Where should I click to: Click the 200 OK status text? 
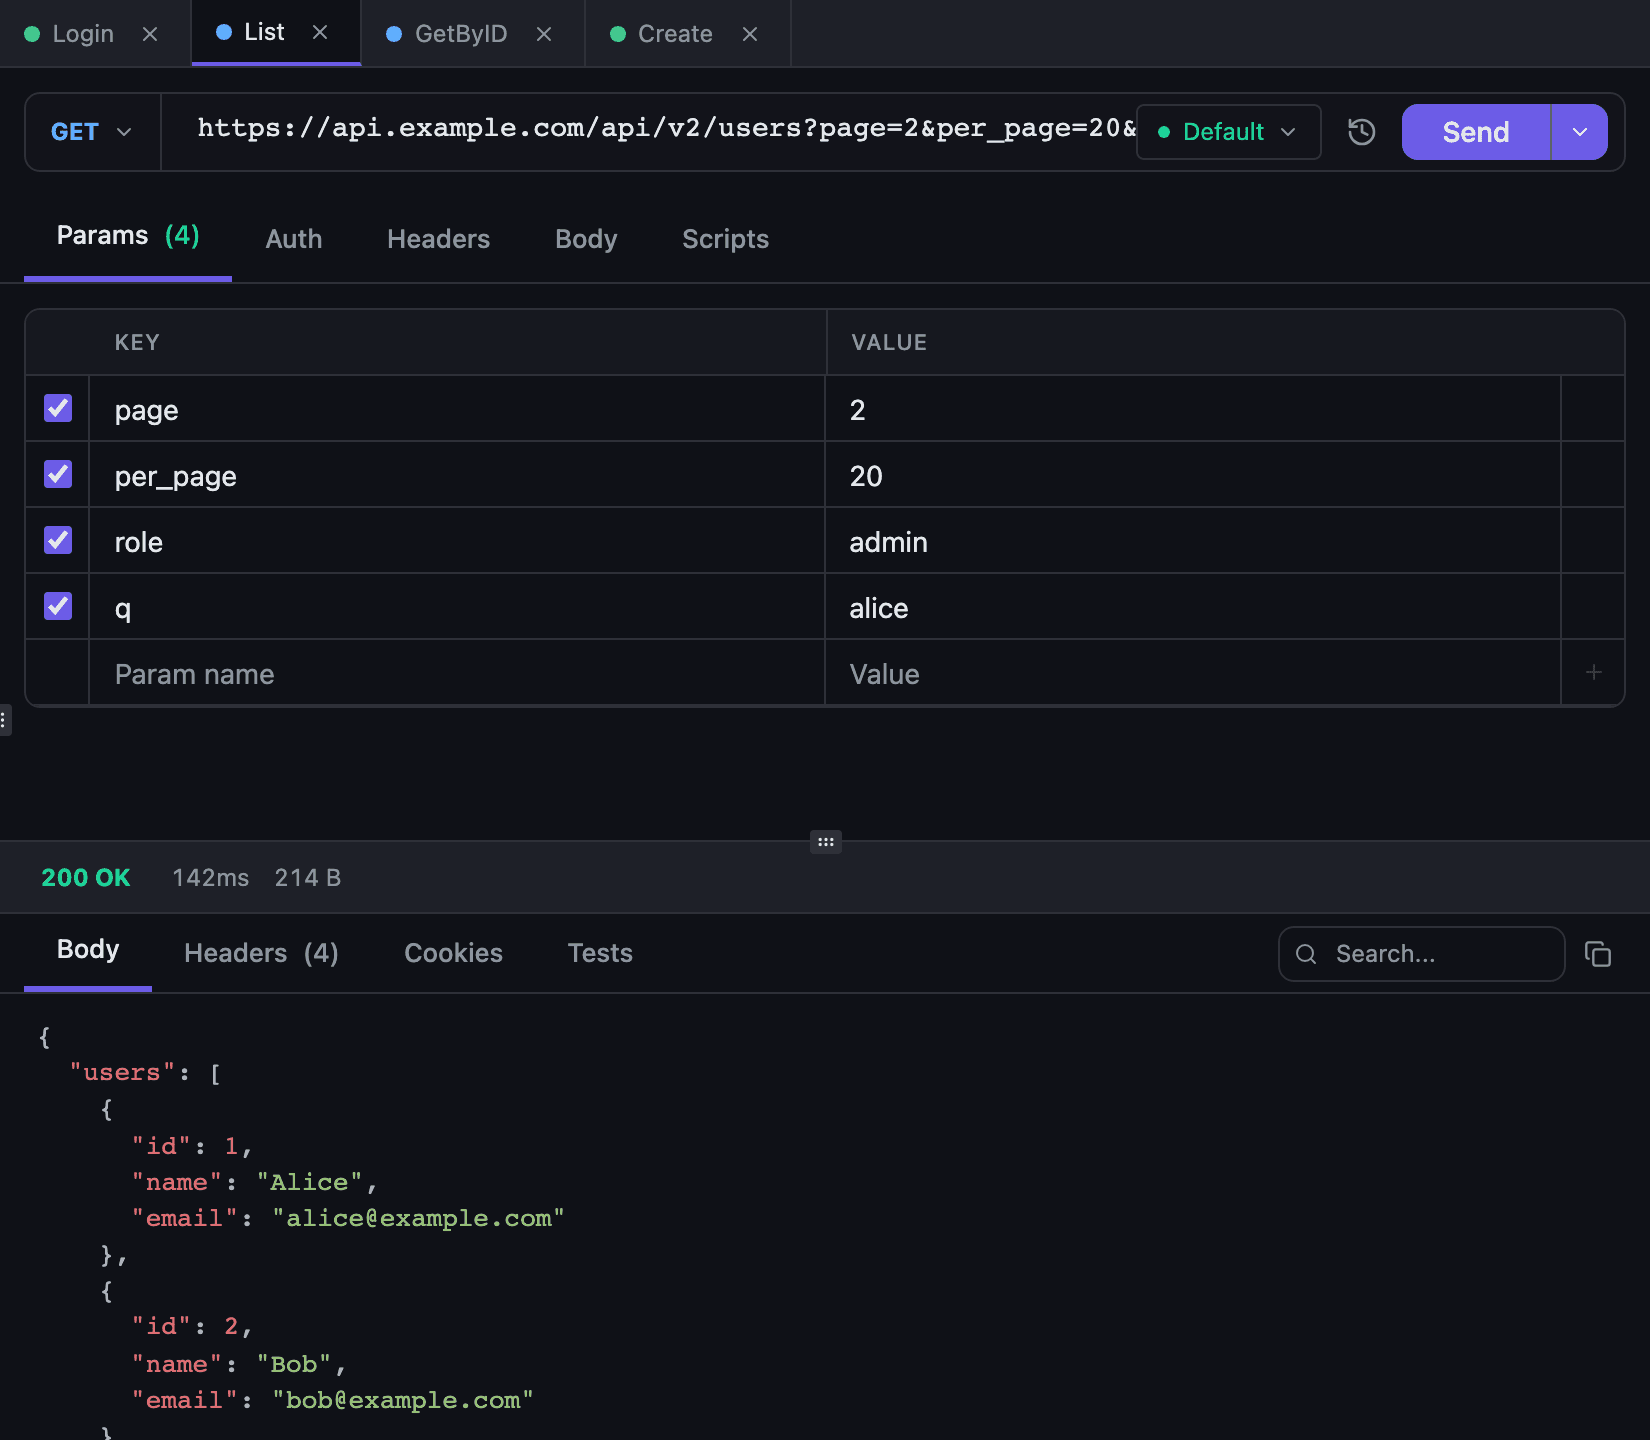pos(86,877)
